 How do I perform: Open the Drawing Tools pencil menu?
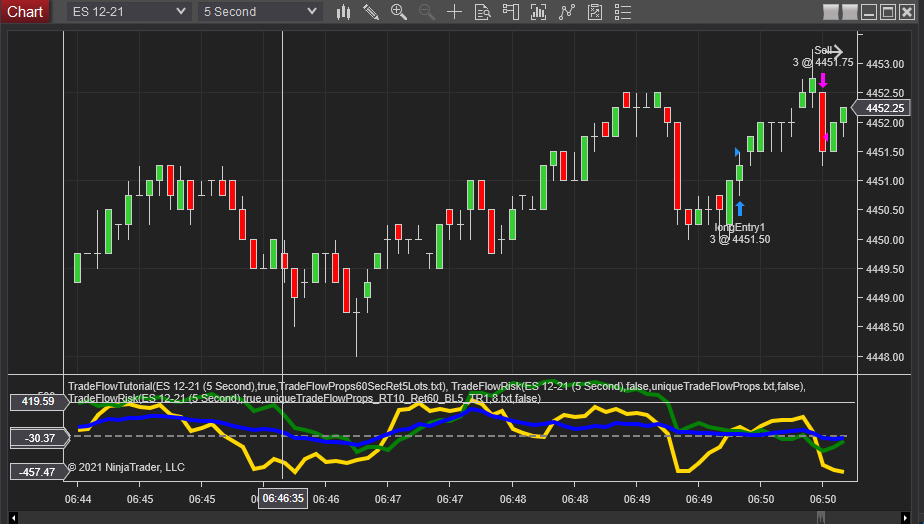(x=371, y=12)
